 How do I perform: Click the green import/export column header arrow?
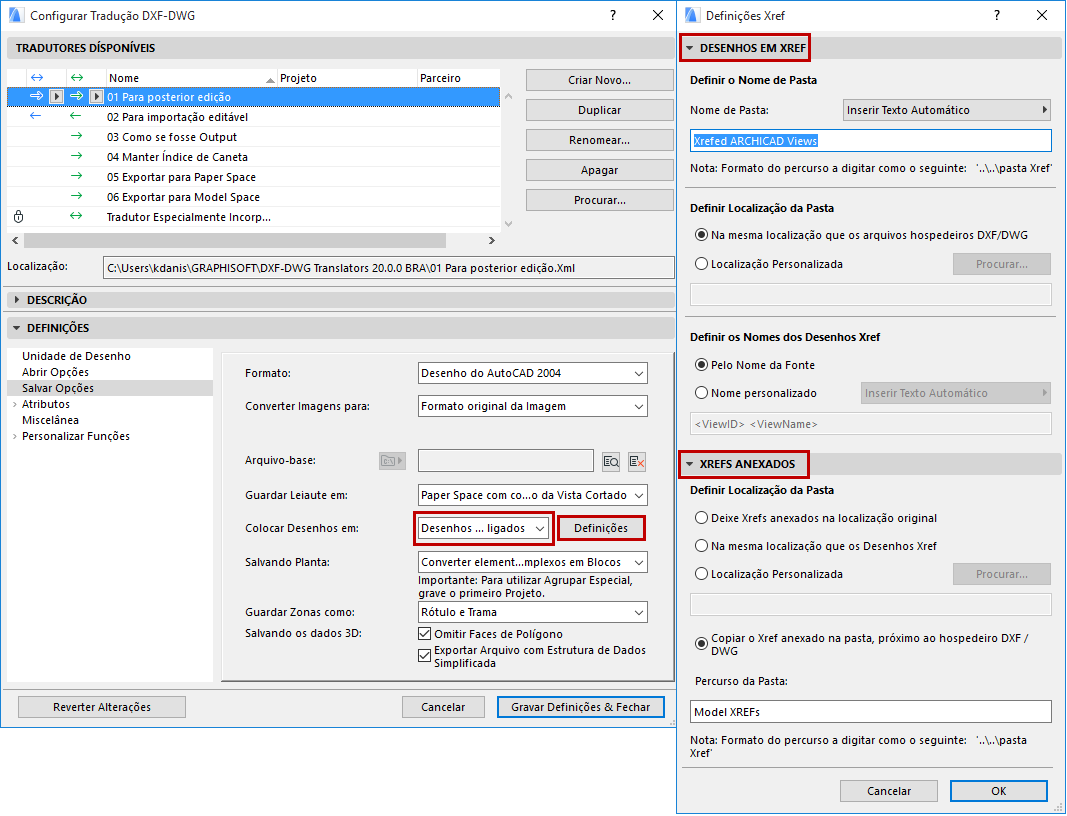click(77, 78)
